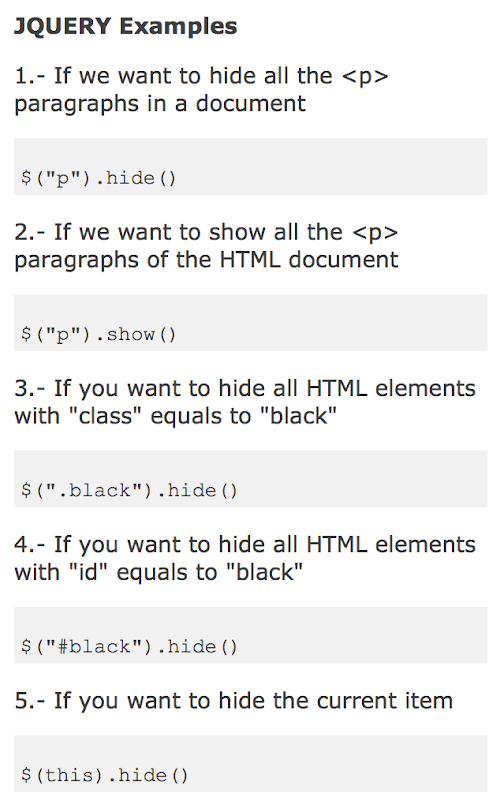Click example 2 text about showing paragraphs
The height and width of the screenshot is (808, 500).
click(x=206, y=246)
